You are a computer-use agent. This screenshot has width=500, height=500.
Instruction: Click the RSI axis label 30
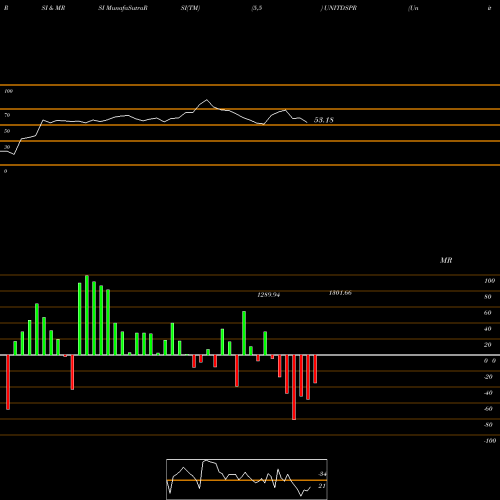coord(7,147)
